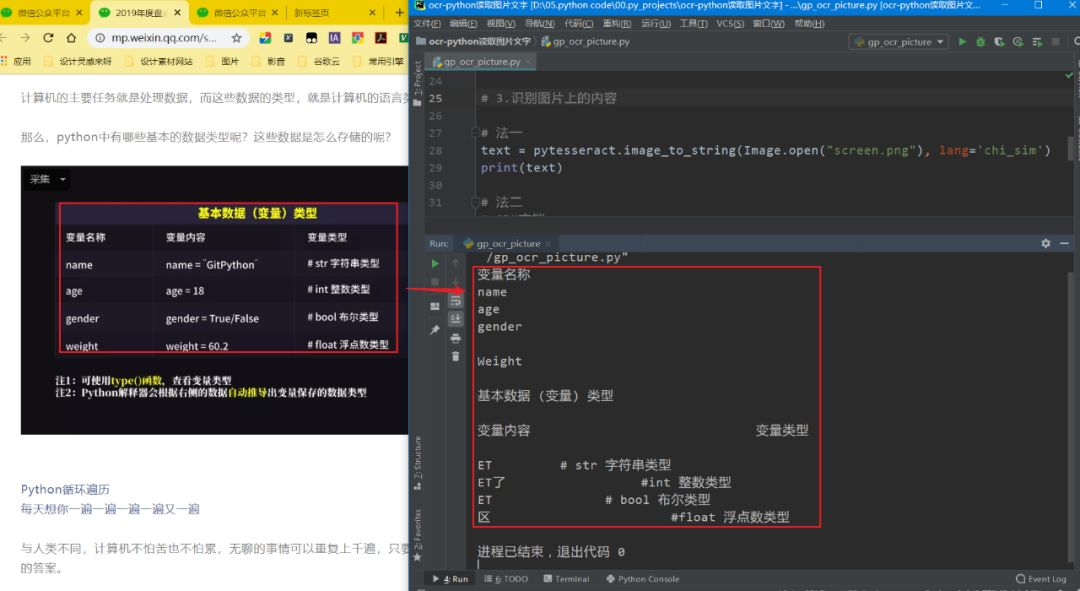Viewport: 1080px width, 591px height.
Task: Open the gp_ocr_picture run configuration dropdown
Action: click(898, 43)
